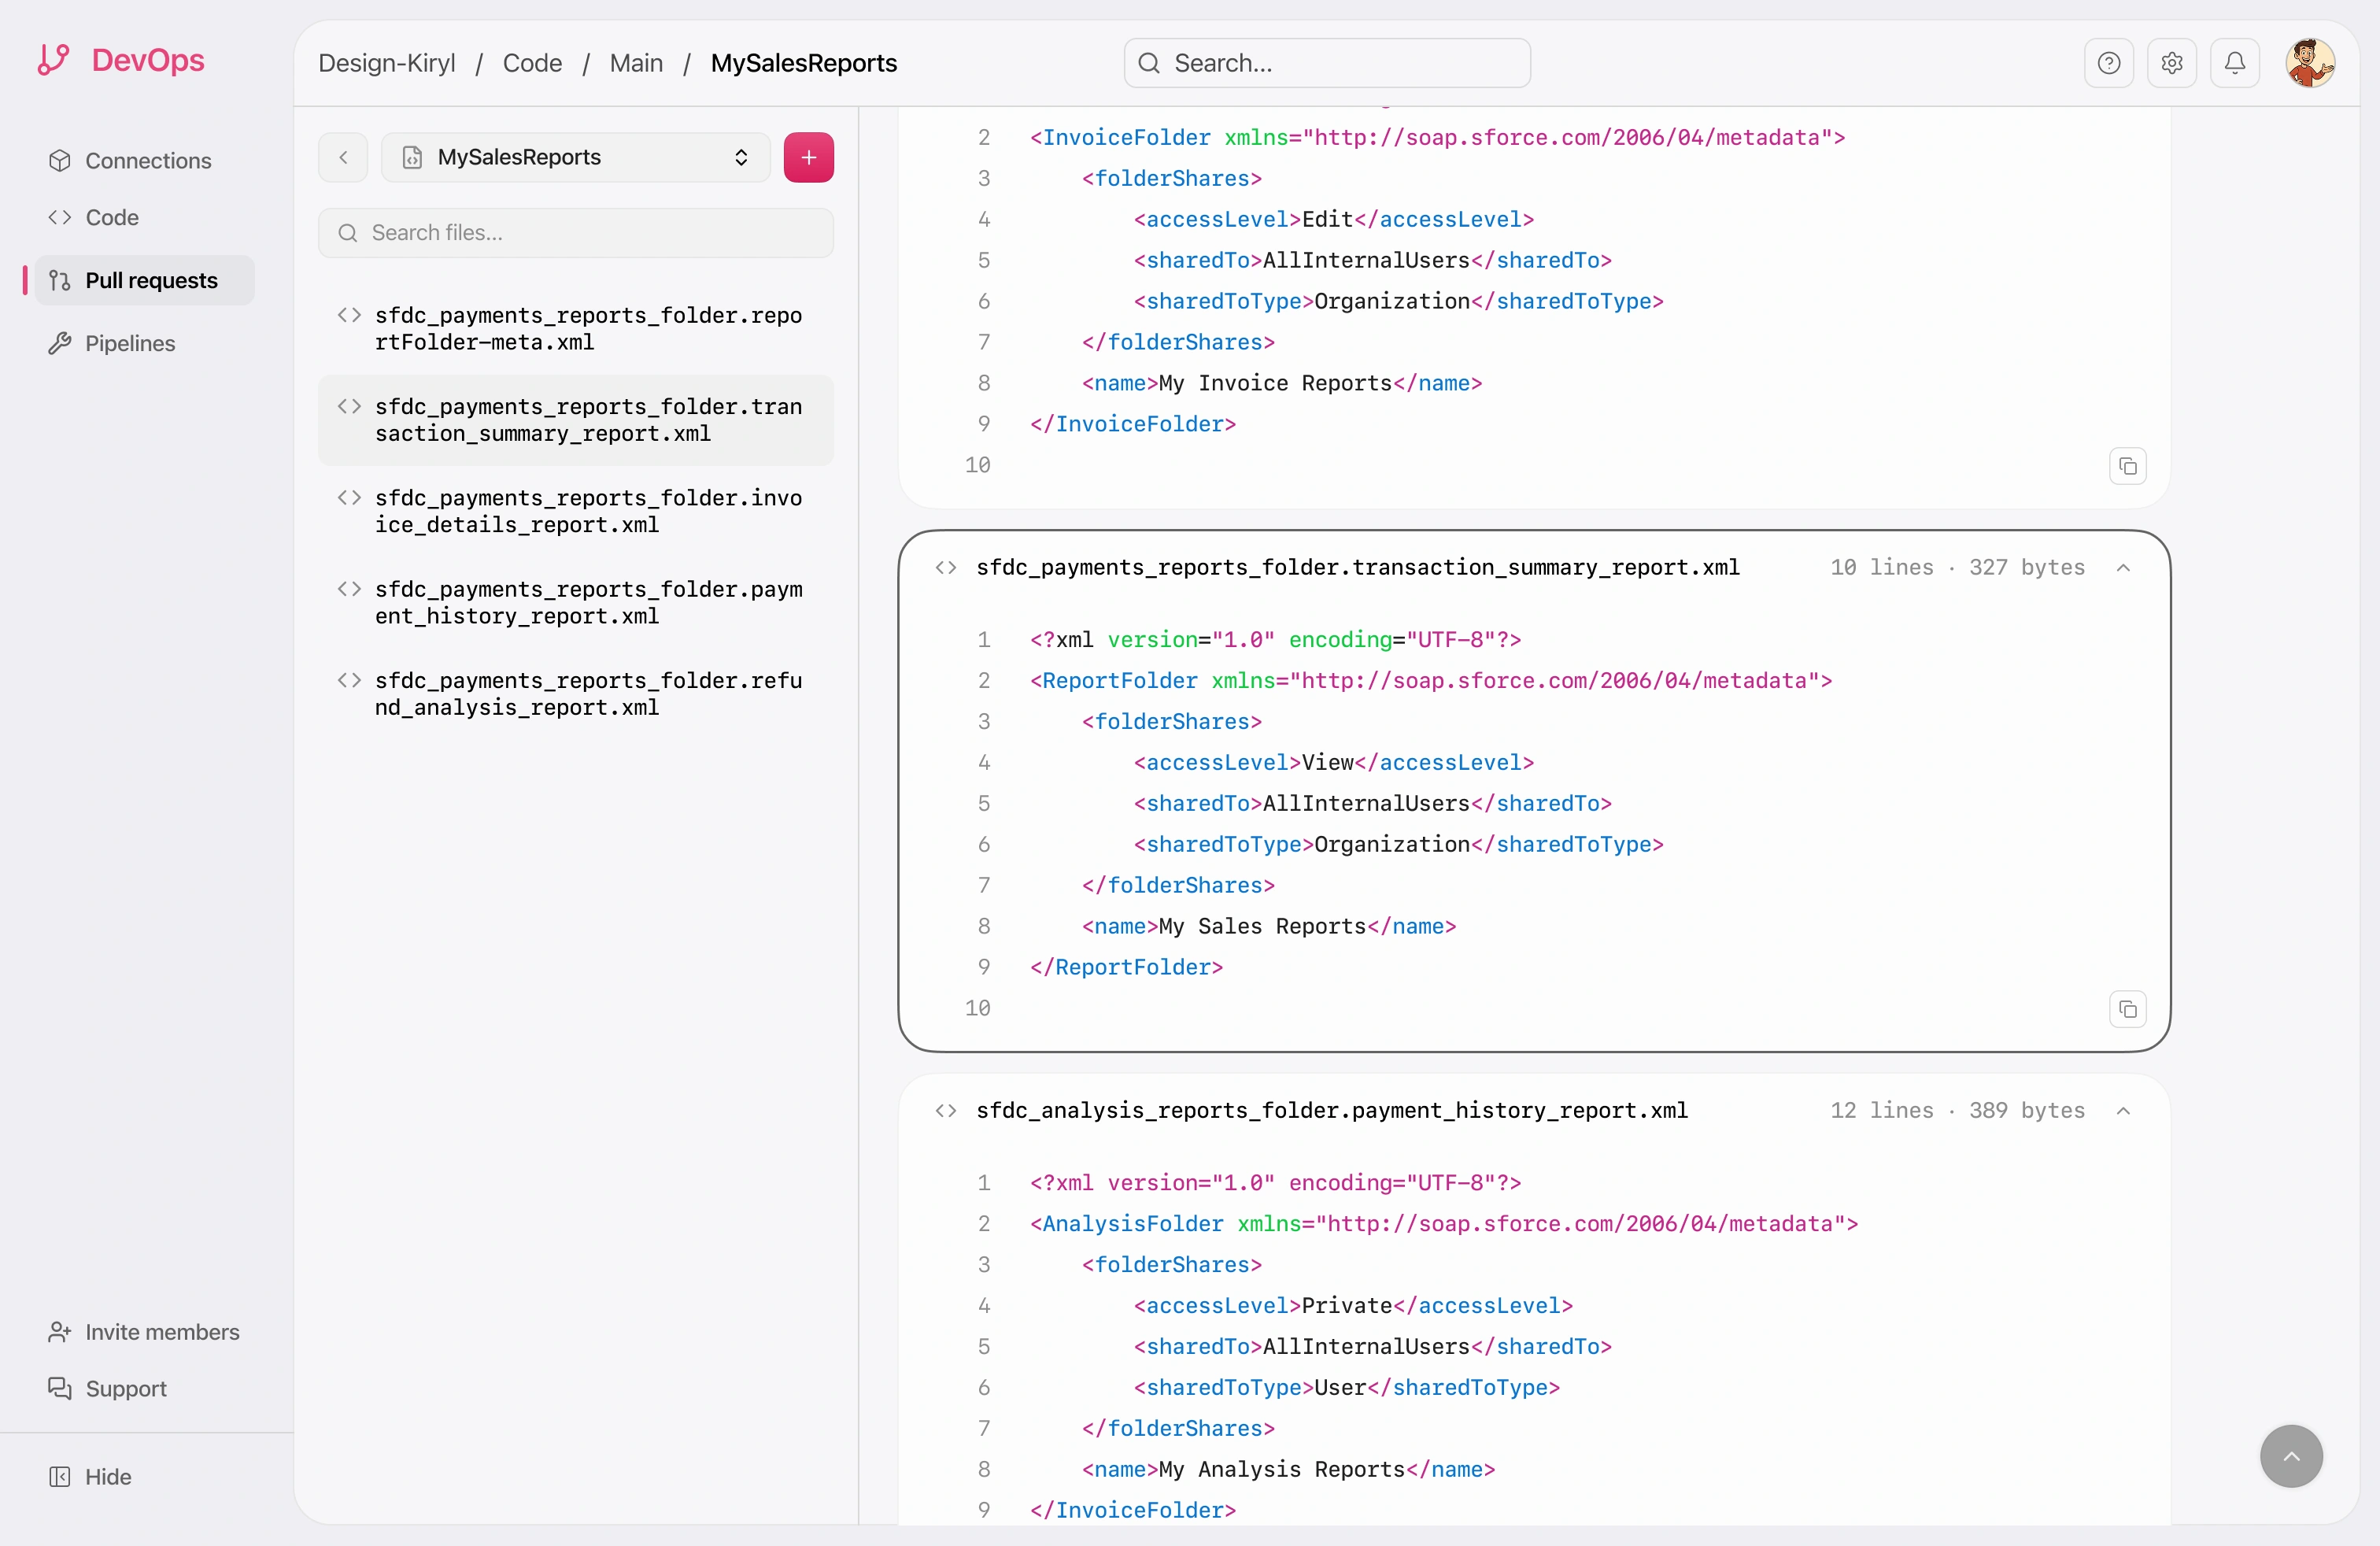Screen dimensions: 2380x1546
Task: Open notifications bell icon
Action: [2234, 63]
